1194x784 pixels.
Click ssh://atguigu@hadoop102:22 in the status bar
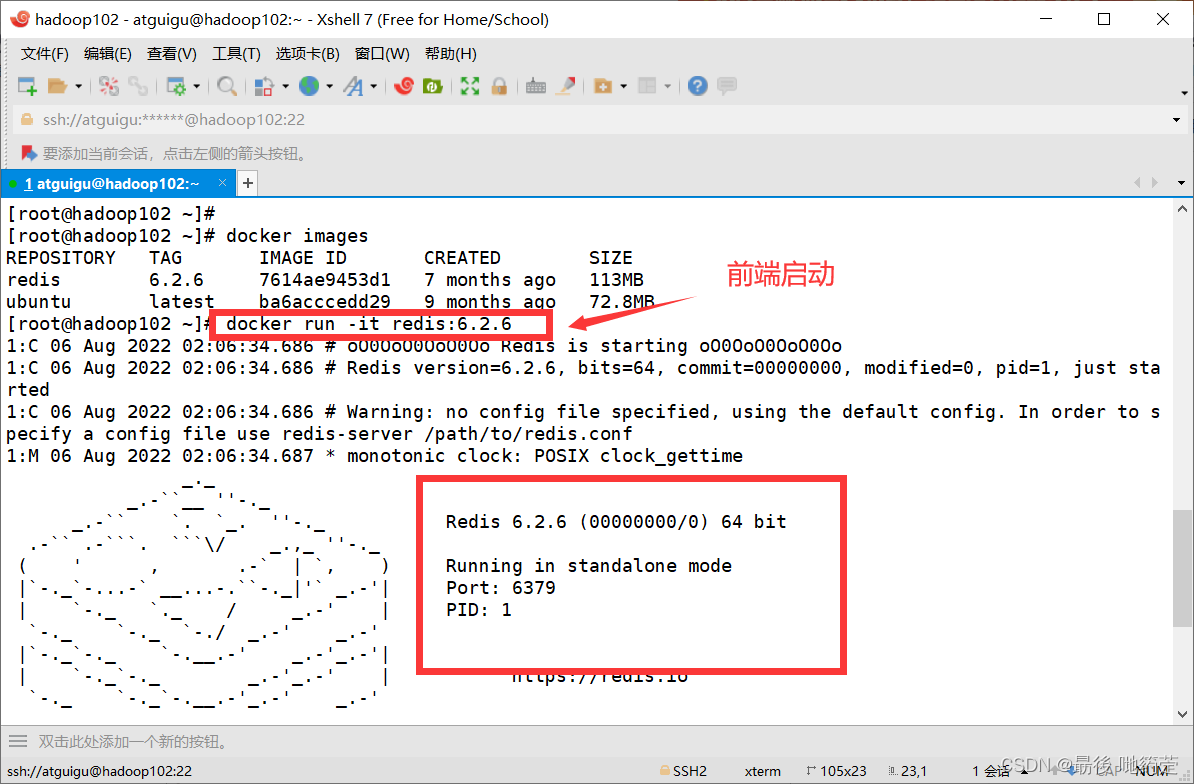(x=100, y=771)
